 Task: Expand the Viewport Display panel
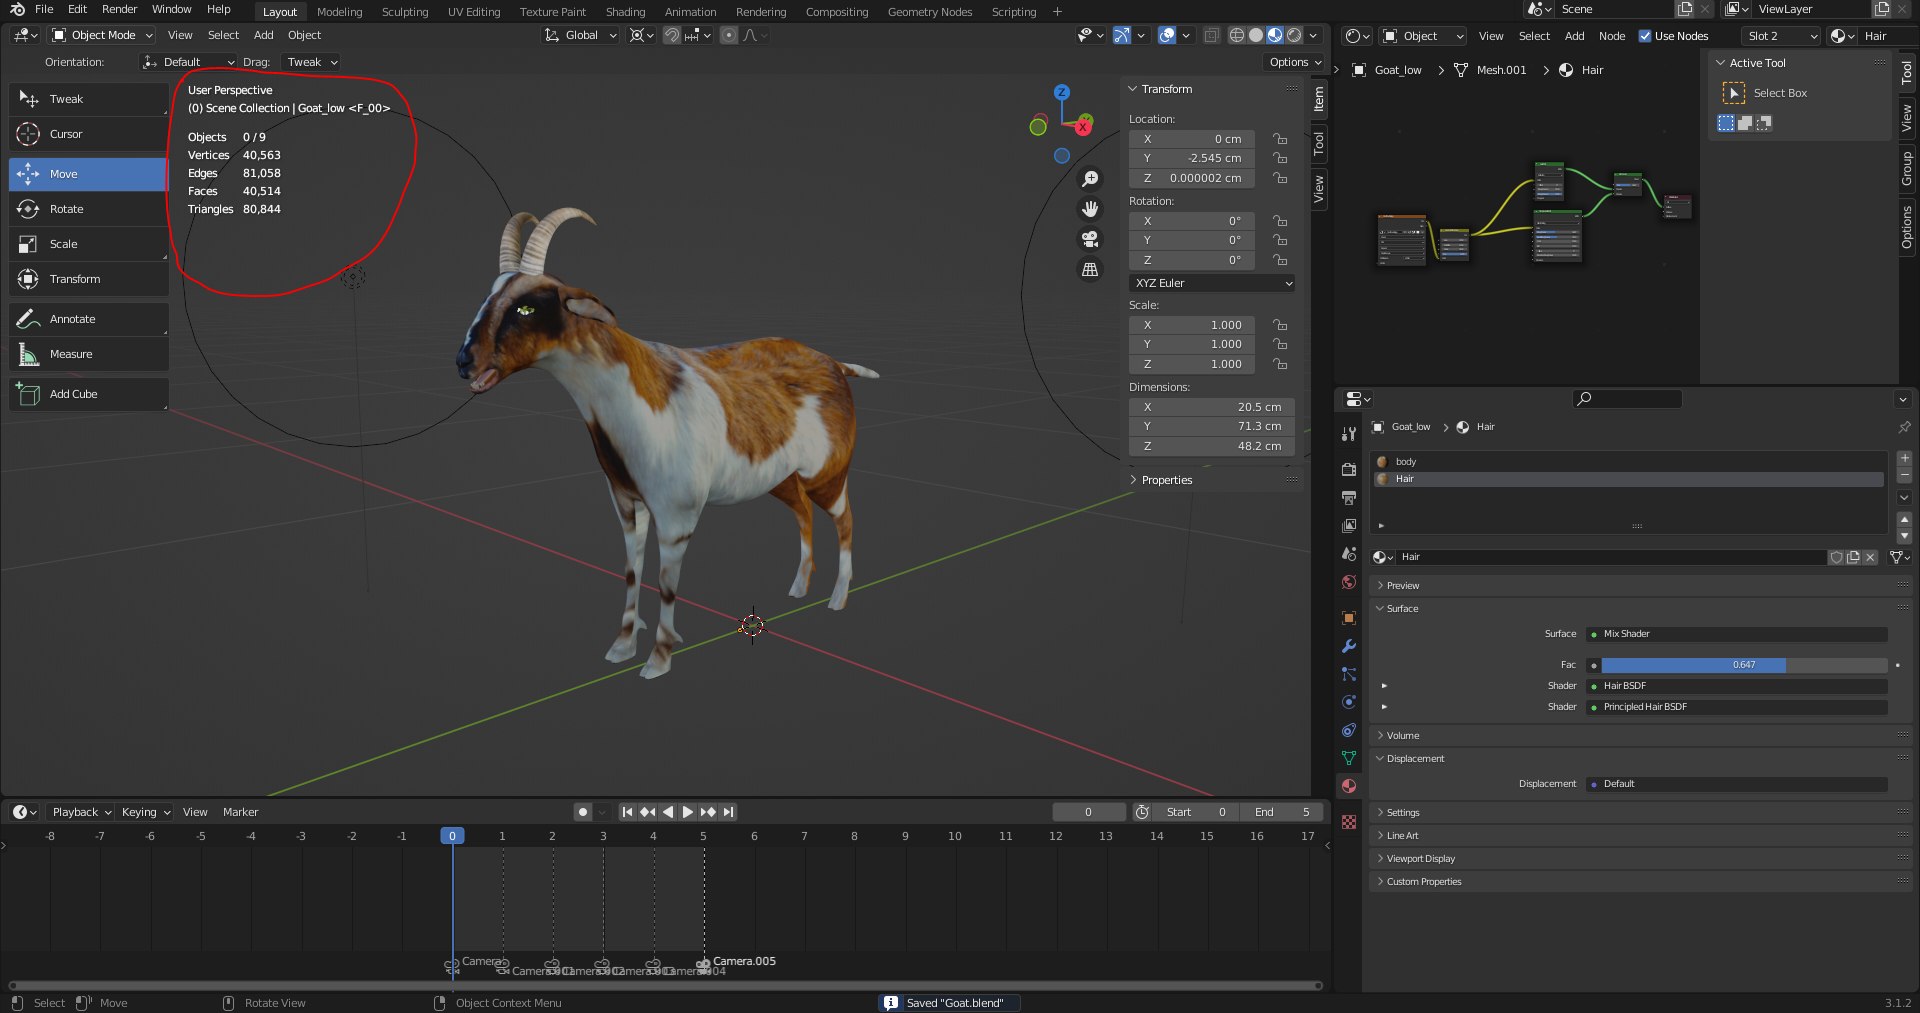tap(1420, 859)
